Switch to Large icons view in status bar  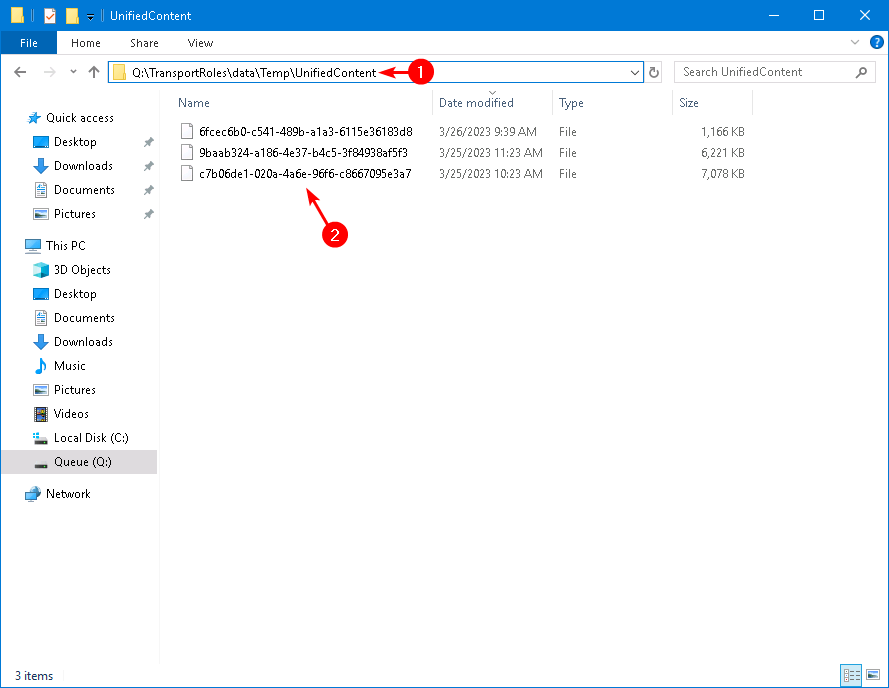(873, 675)
